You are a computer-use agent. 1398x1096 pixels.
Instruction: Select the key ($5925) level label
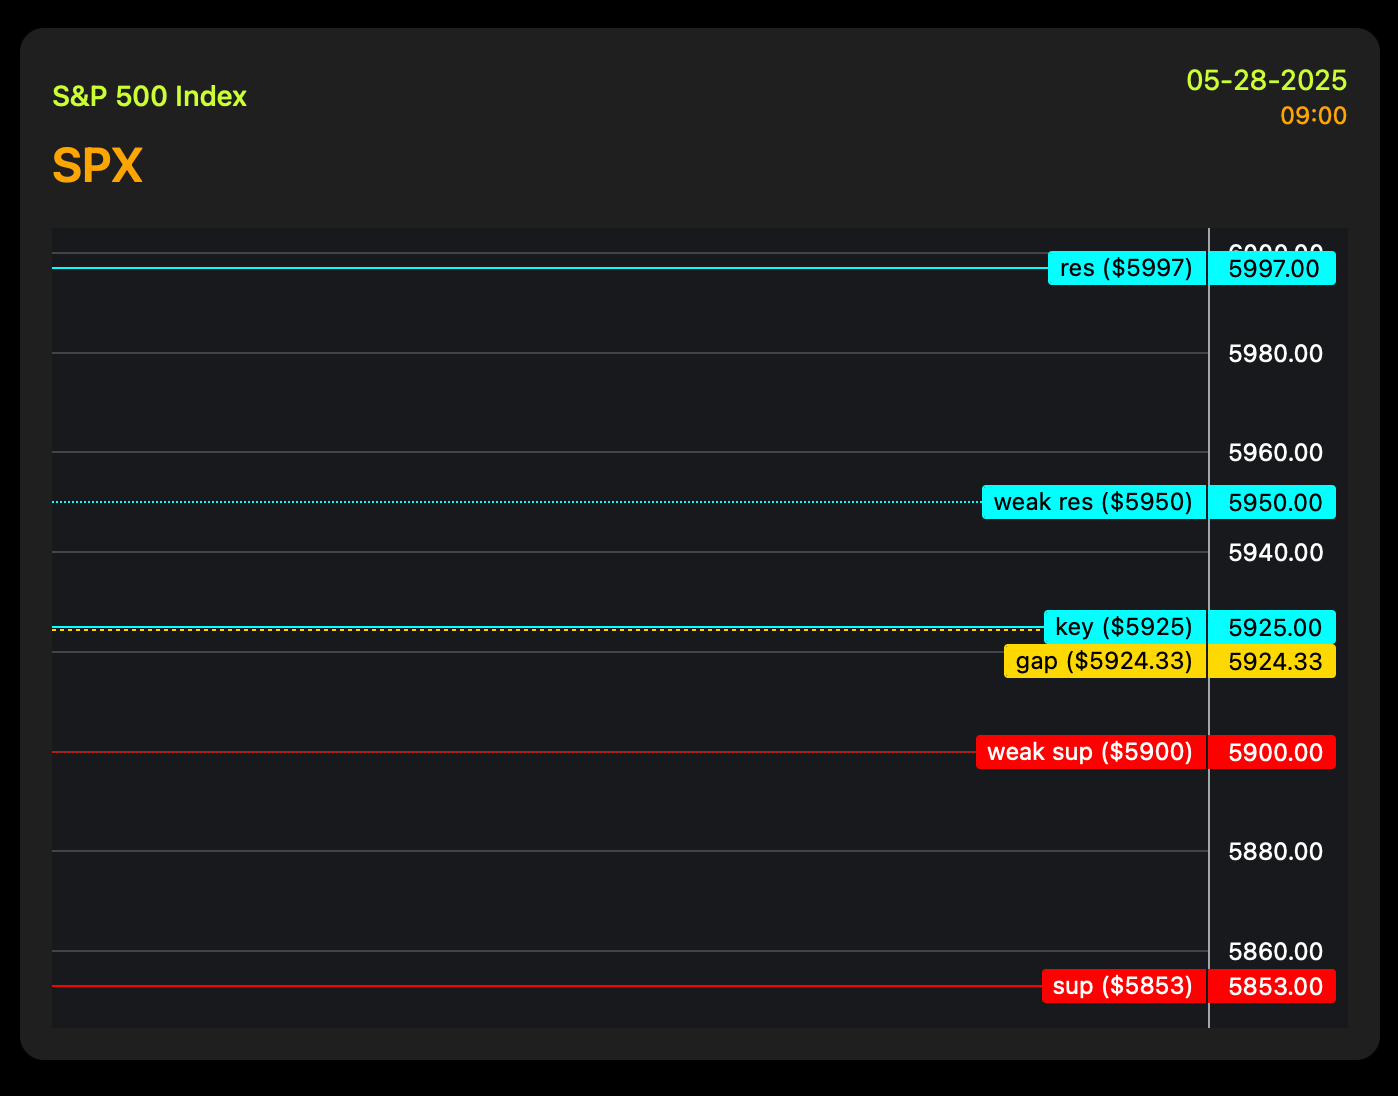1125,627
